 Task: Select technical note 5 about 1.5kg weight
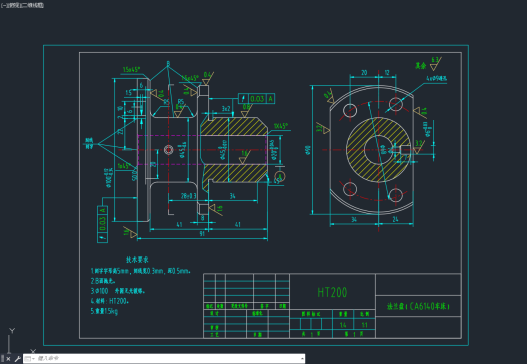pos(104,311)
